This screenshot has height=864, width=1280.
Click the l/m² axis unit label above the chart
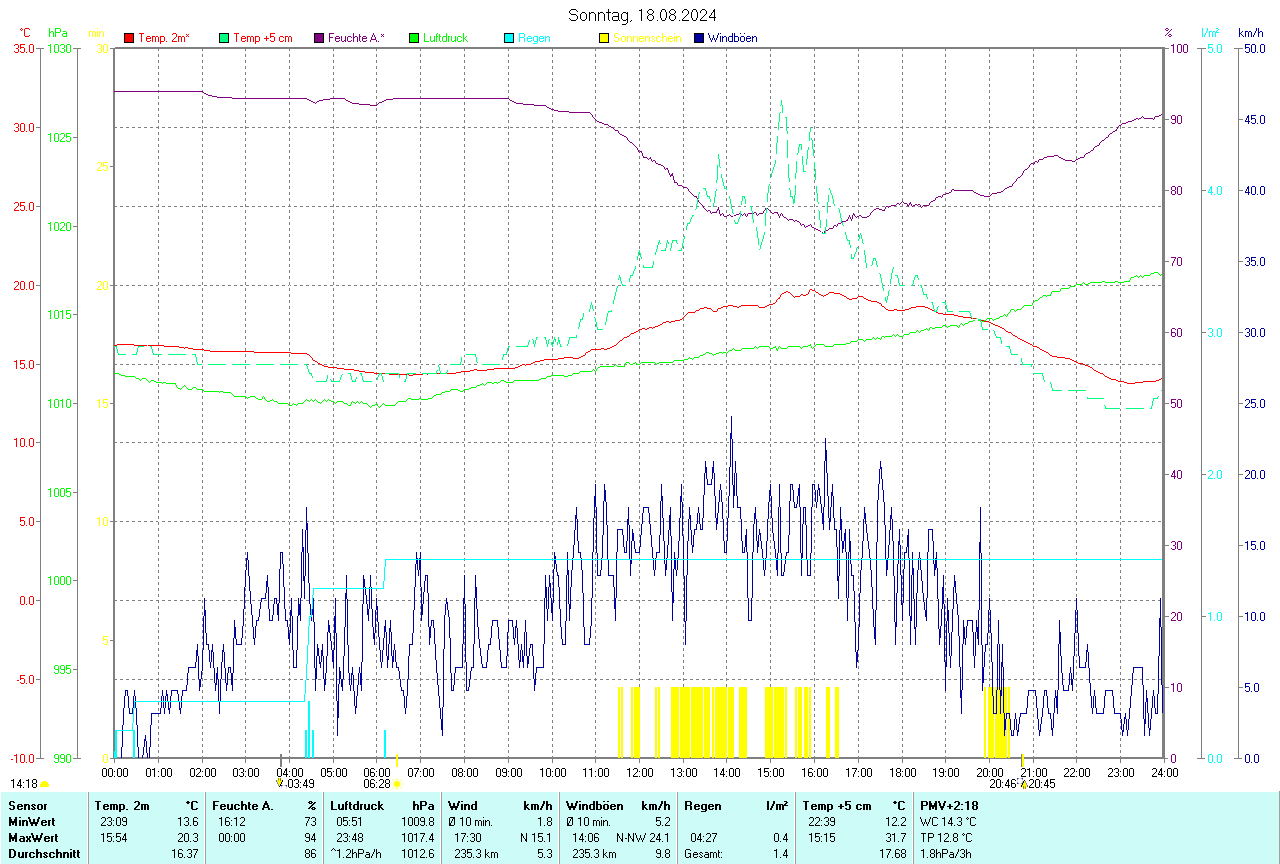(1211, 33)
